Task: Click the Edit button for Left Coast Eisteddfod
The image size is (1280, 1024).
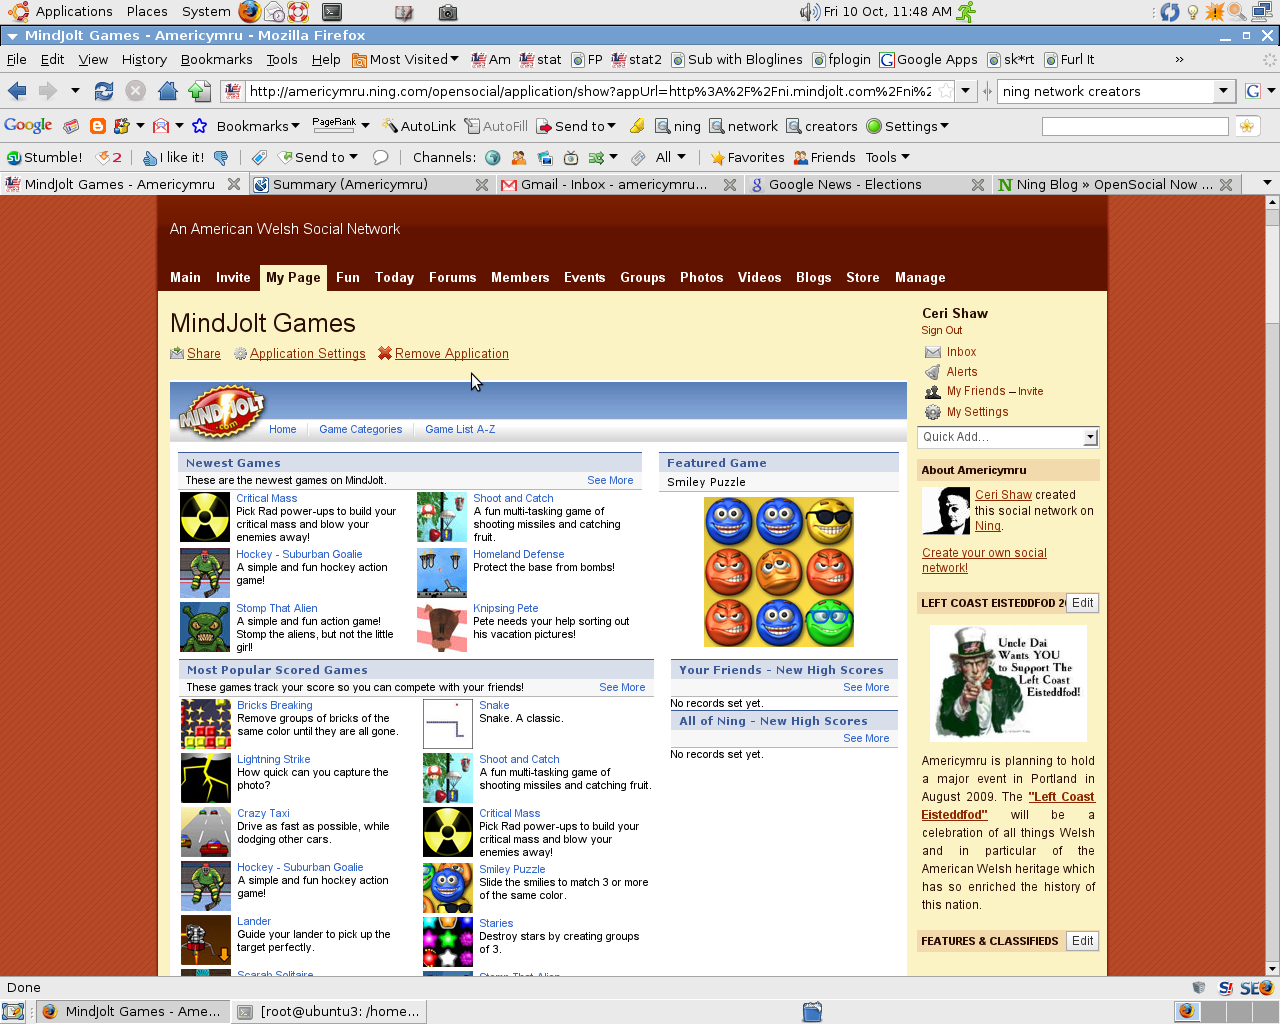Action: coord(1083,603)
